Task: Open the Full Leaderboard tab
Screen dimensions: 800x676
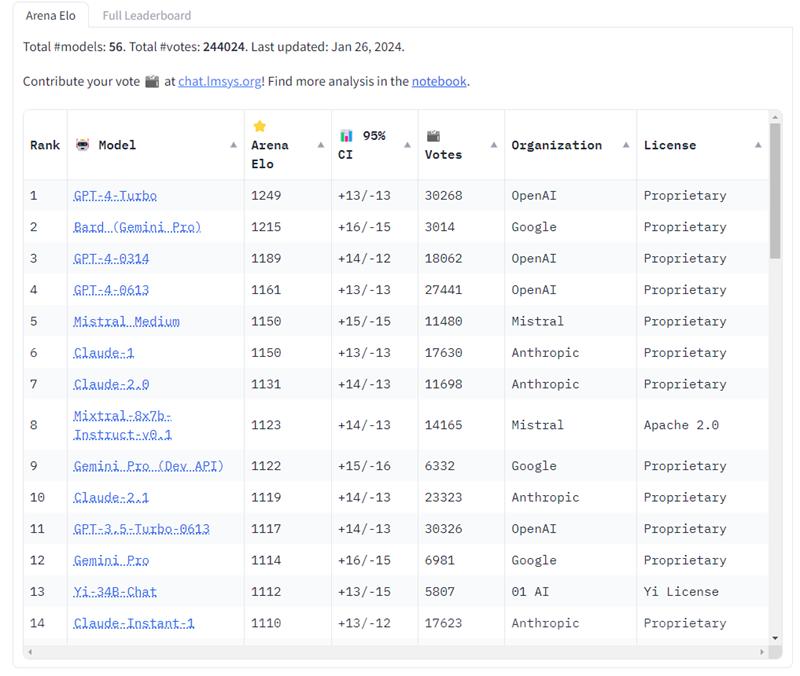Action: point(147,16)
